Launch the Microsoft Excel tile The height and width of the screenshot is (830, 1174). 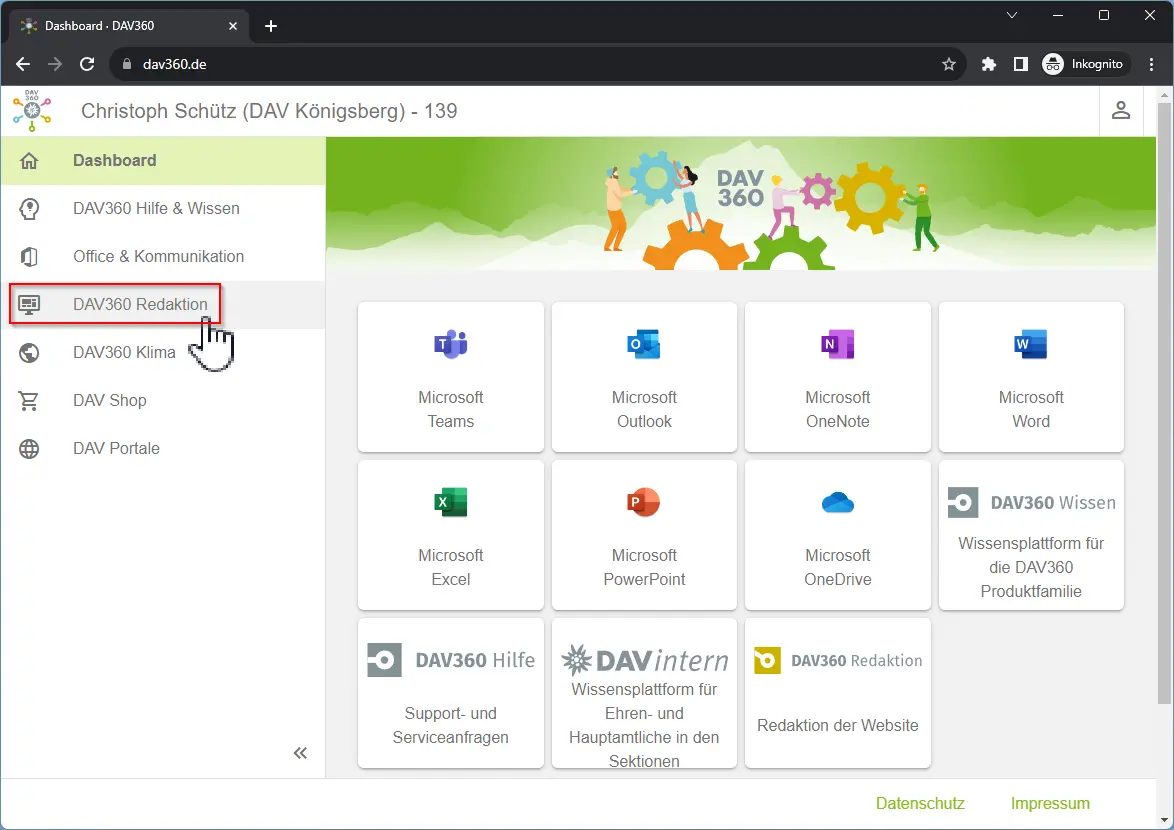click(x=450, y=535)
